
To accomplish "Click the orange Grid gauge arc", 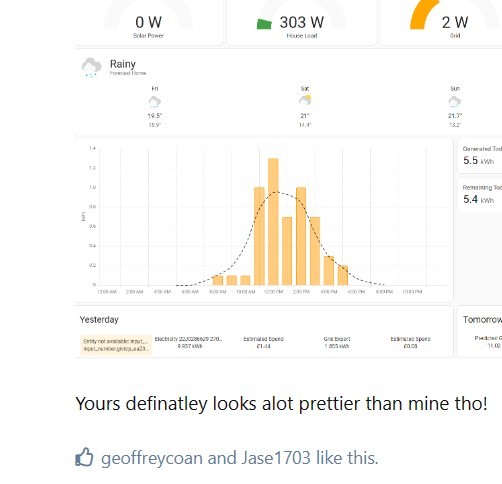I will 423,15.
